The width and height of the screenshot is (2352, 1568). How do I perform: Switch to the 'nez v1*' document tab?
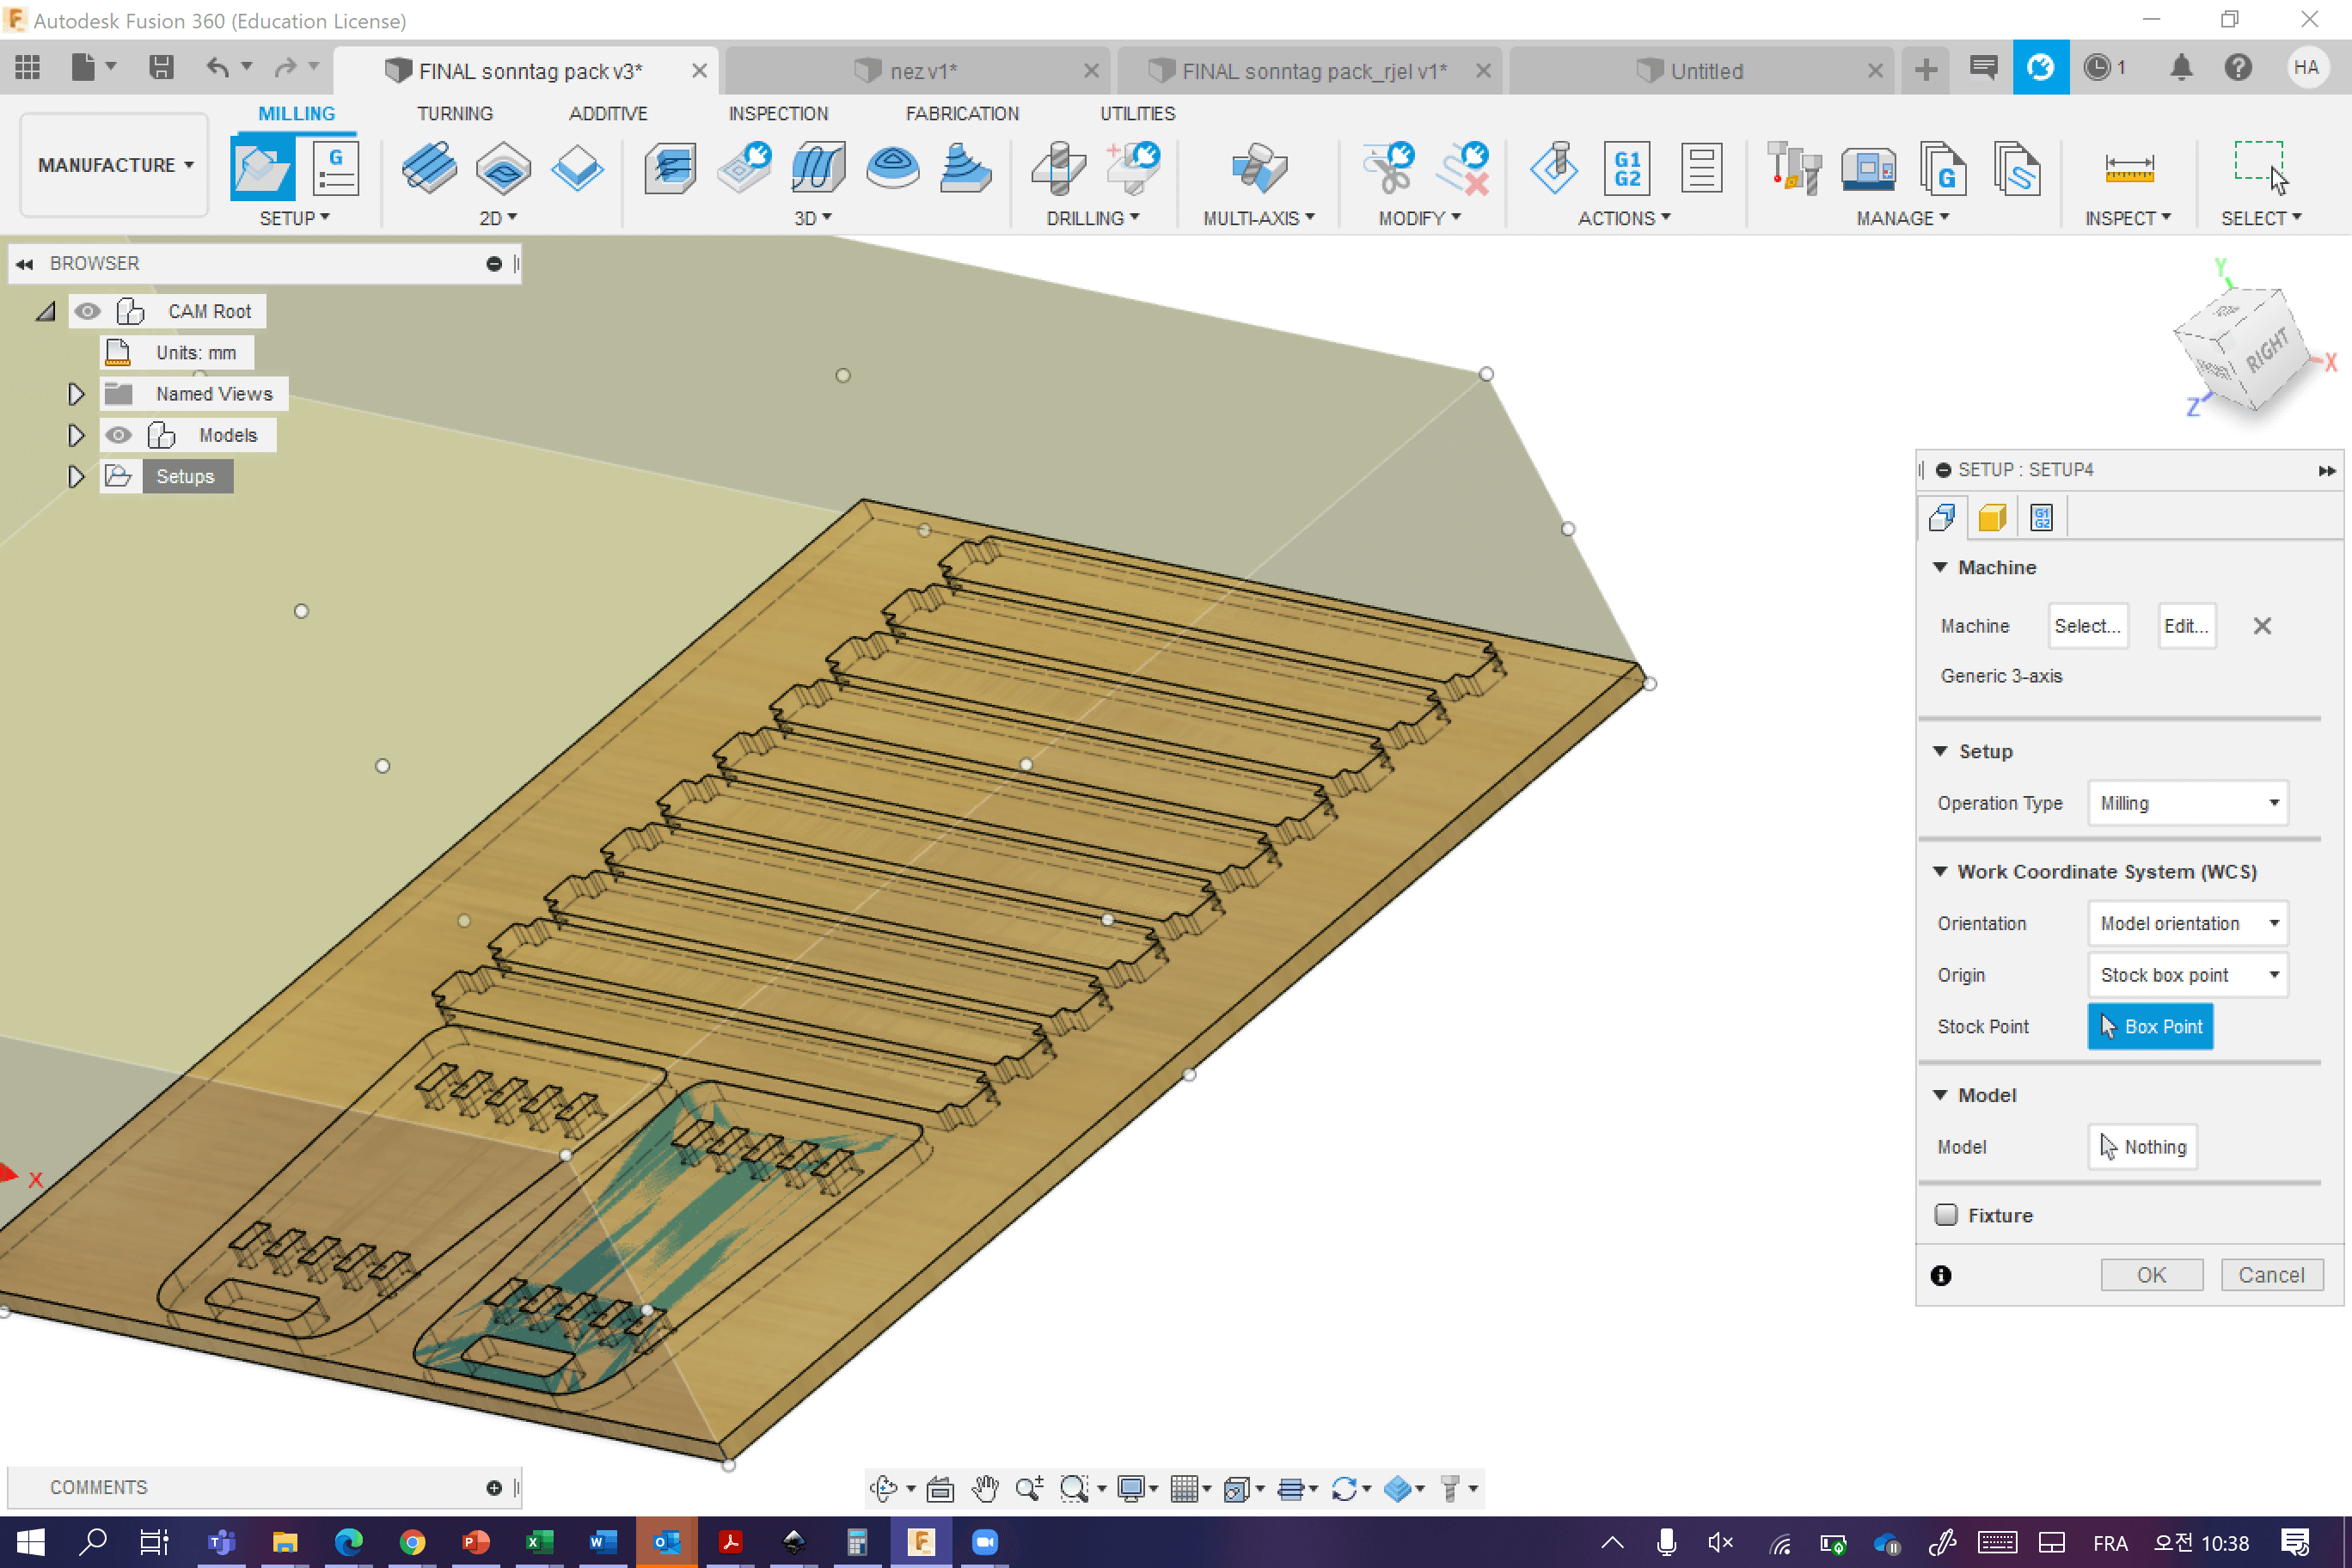921,71
